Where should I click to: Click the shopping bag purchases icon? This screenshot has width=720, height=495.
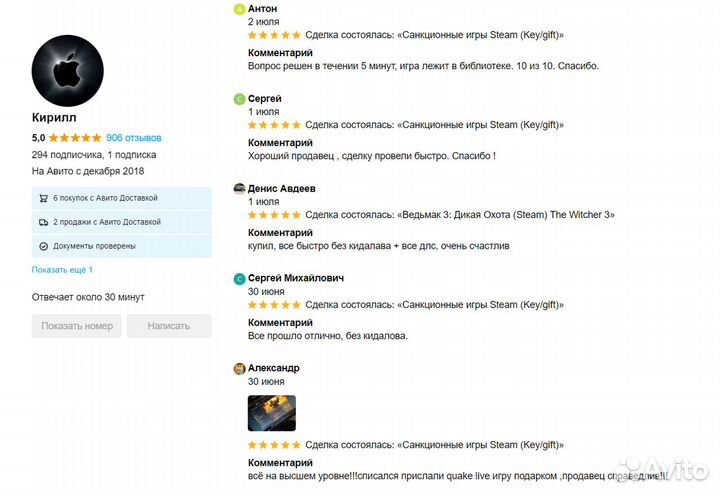click(x=43, y=198)
